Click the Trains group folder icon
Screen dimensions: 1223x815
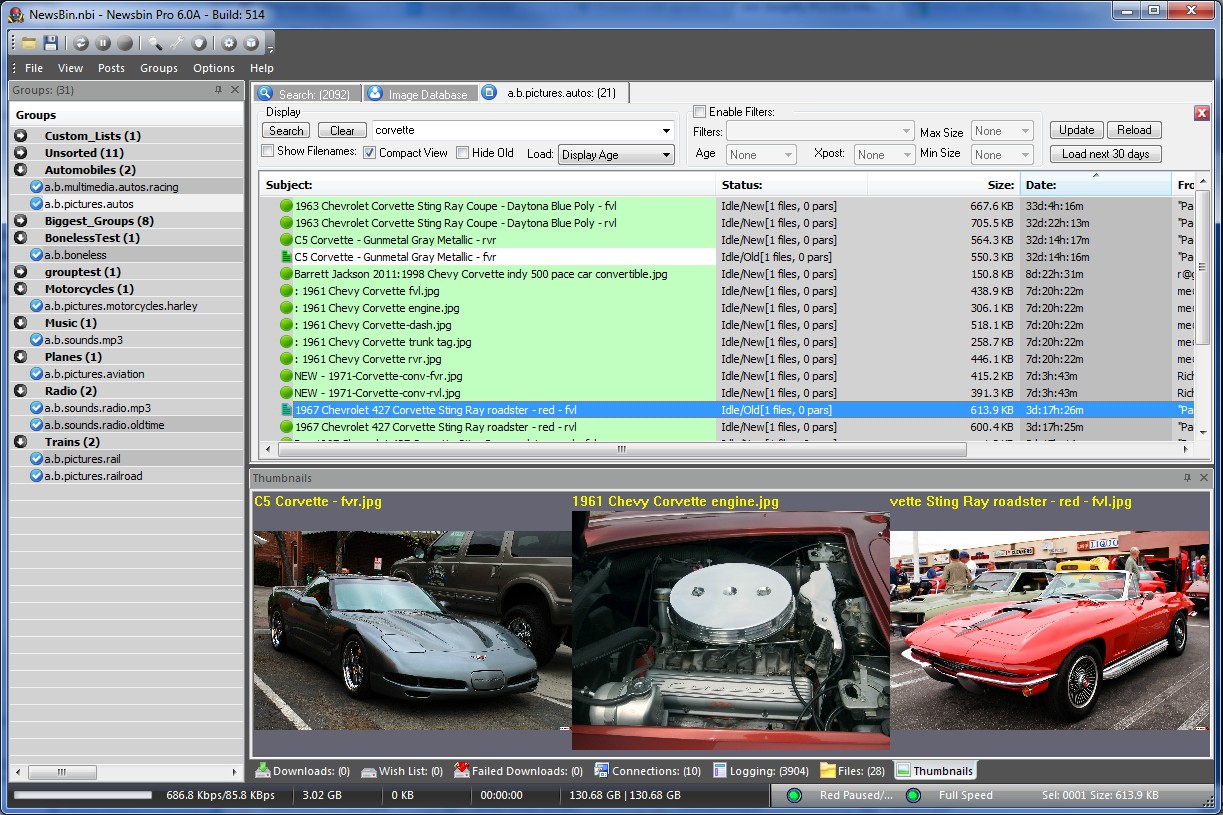(x=21, y=442)
